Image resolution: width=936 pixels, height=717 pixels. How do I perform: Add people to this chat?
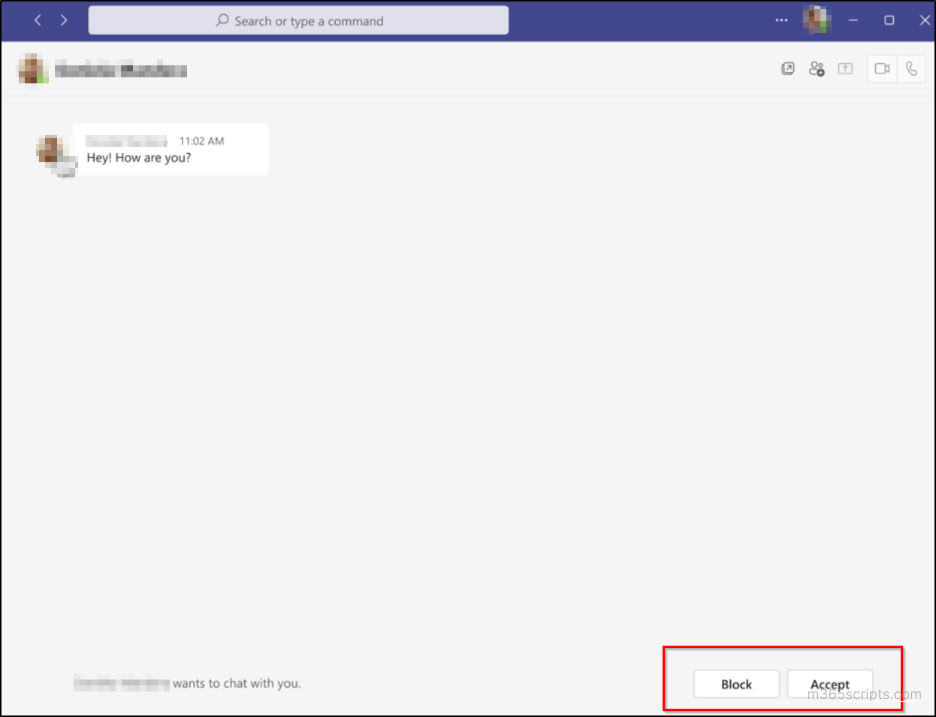[x=817, y=69]
